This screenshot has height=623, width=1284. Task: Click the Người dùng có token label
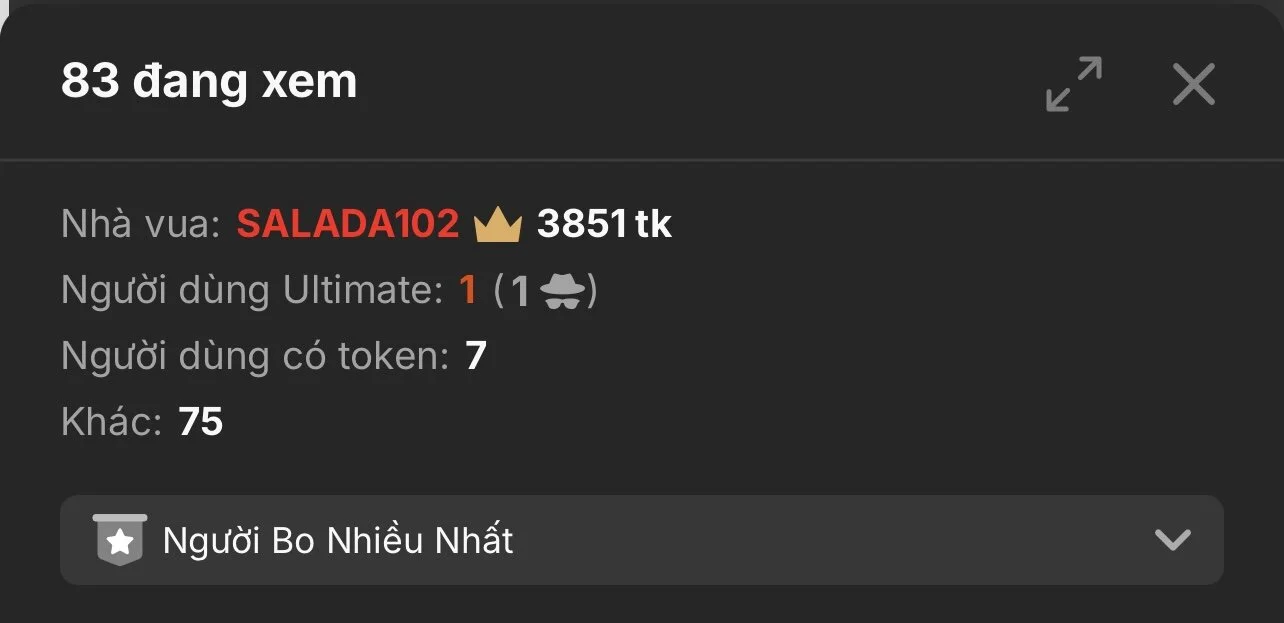pos(255,356)
